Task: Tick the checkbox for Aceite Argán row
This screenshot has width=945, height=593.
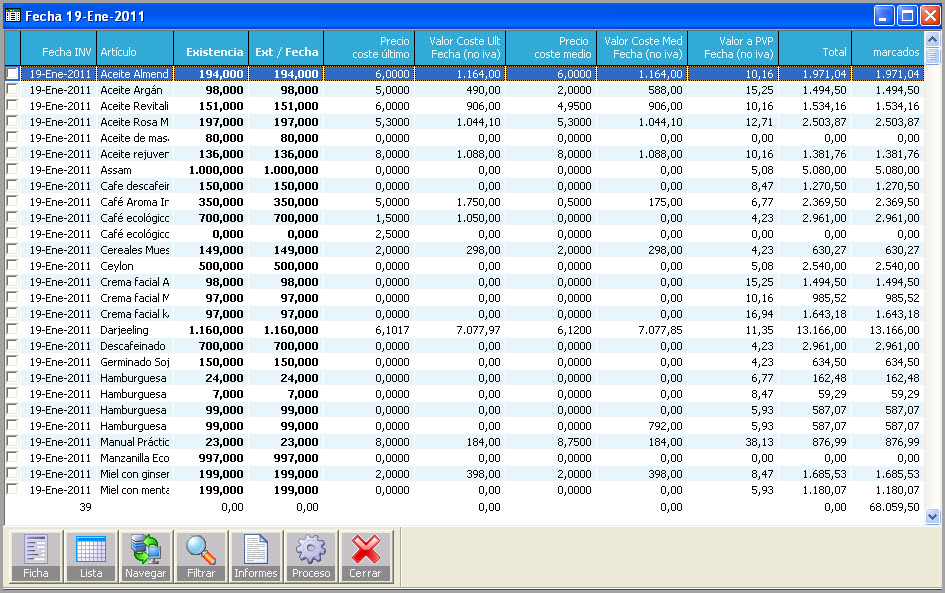Action: coord(12,90)
